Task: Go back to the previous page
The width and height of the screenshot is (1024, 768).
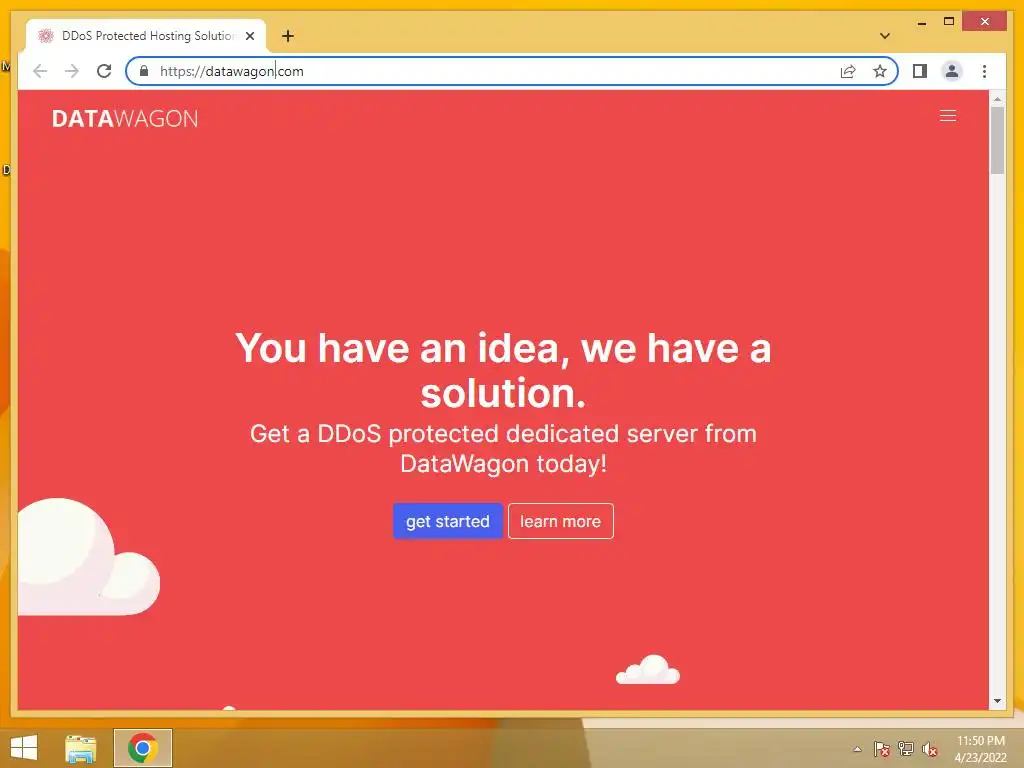Action: pyautogui.click(x=40, y=71)
